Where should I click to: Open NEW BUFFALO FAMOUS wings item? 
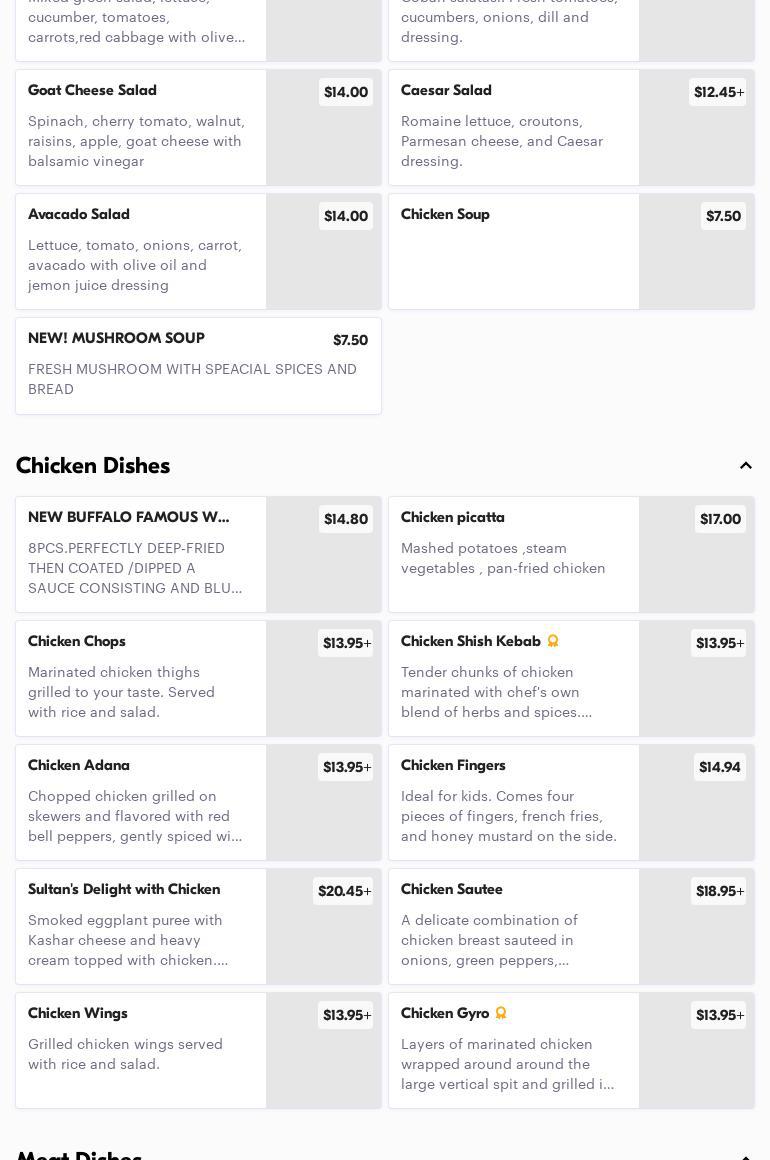pos(140,554)
